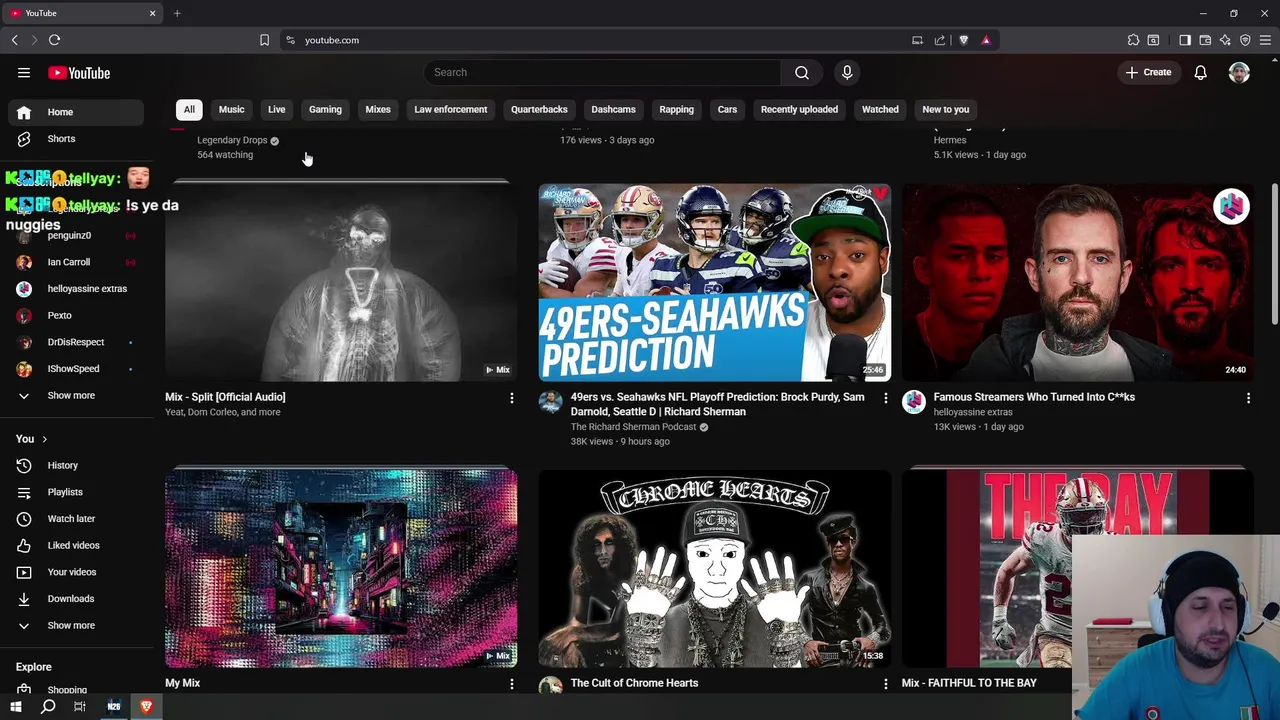Focus the YouTube search field
This screenshot has height=720, width=1280.
coord(603,72)
